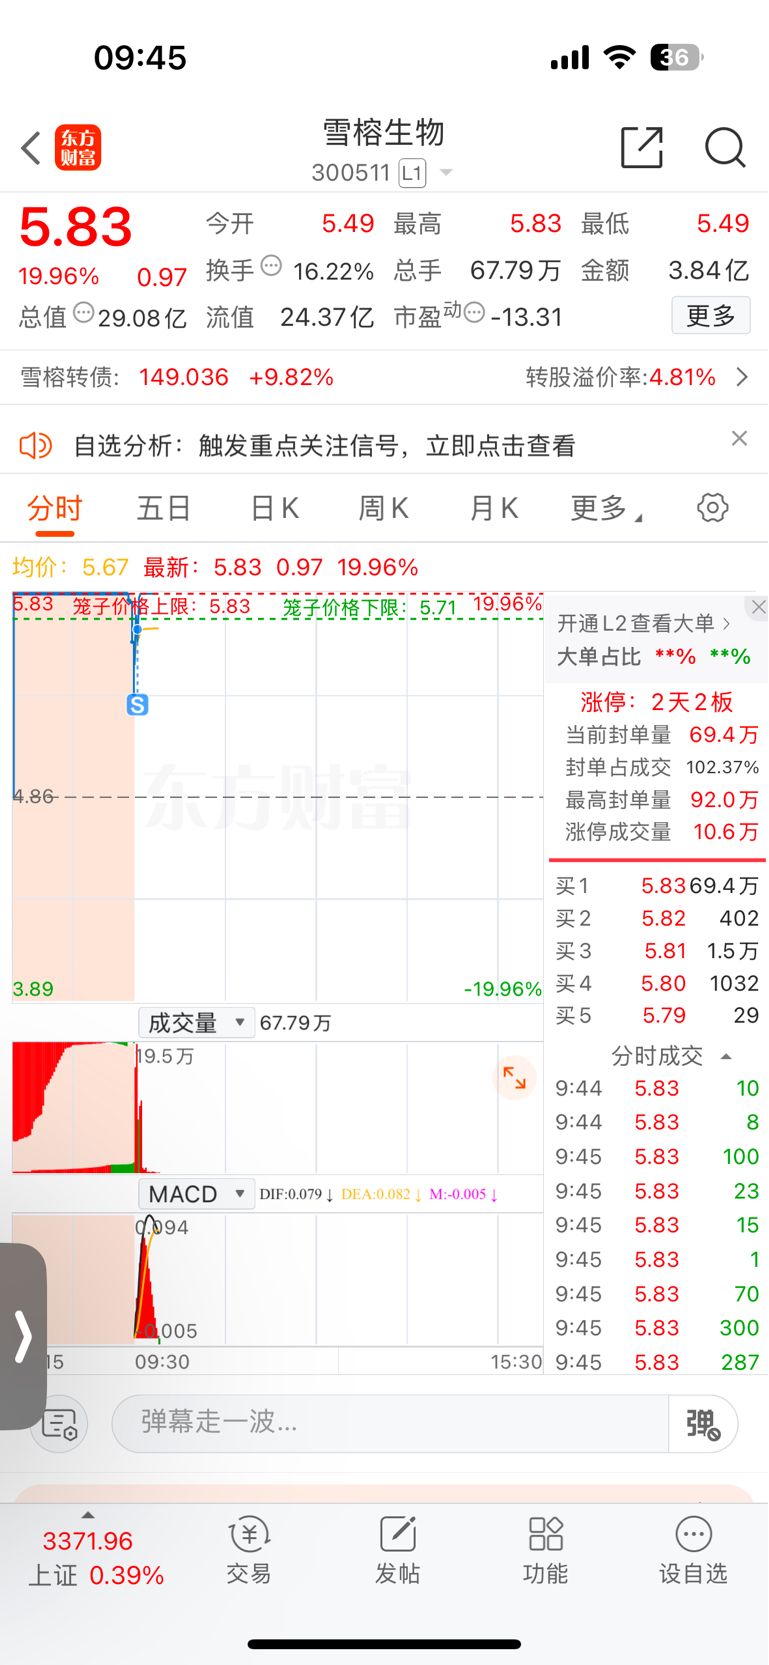Viewport: 769px width, 1665px height.
Task: Tap the 最高封单量 92.0万 row
Action: point(661,800)
